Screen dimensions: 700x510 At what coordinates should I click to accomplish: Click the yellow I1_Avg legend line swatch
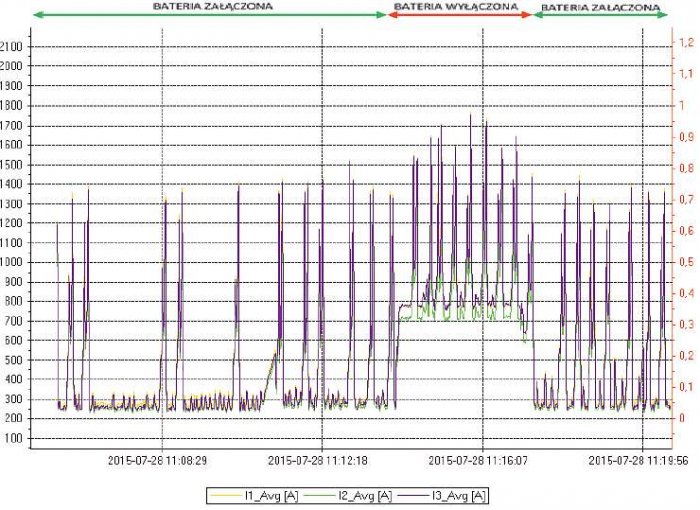tap(225, 495)
